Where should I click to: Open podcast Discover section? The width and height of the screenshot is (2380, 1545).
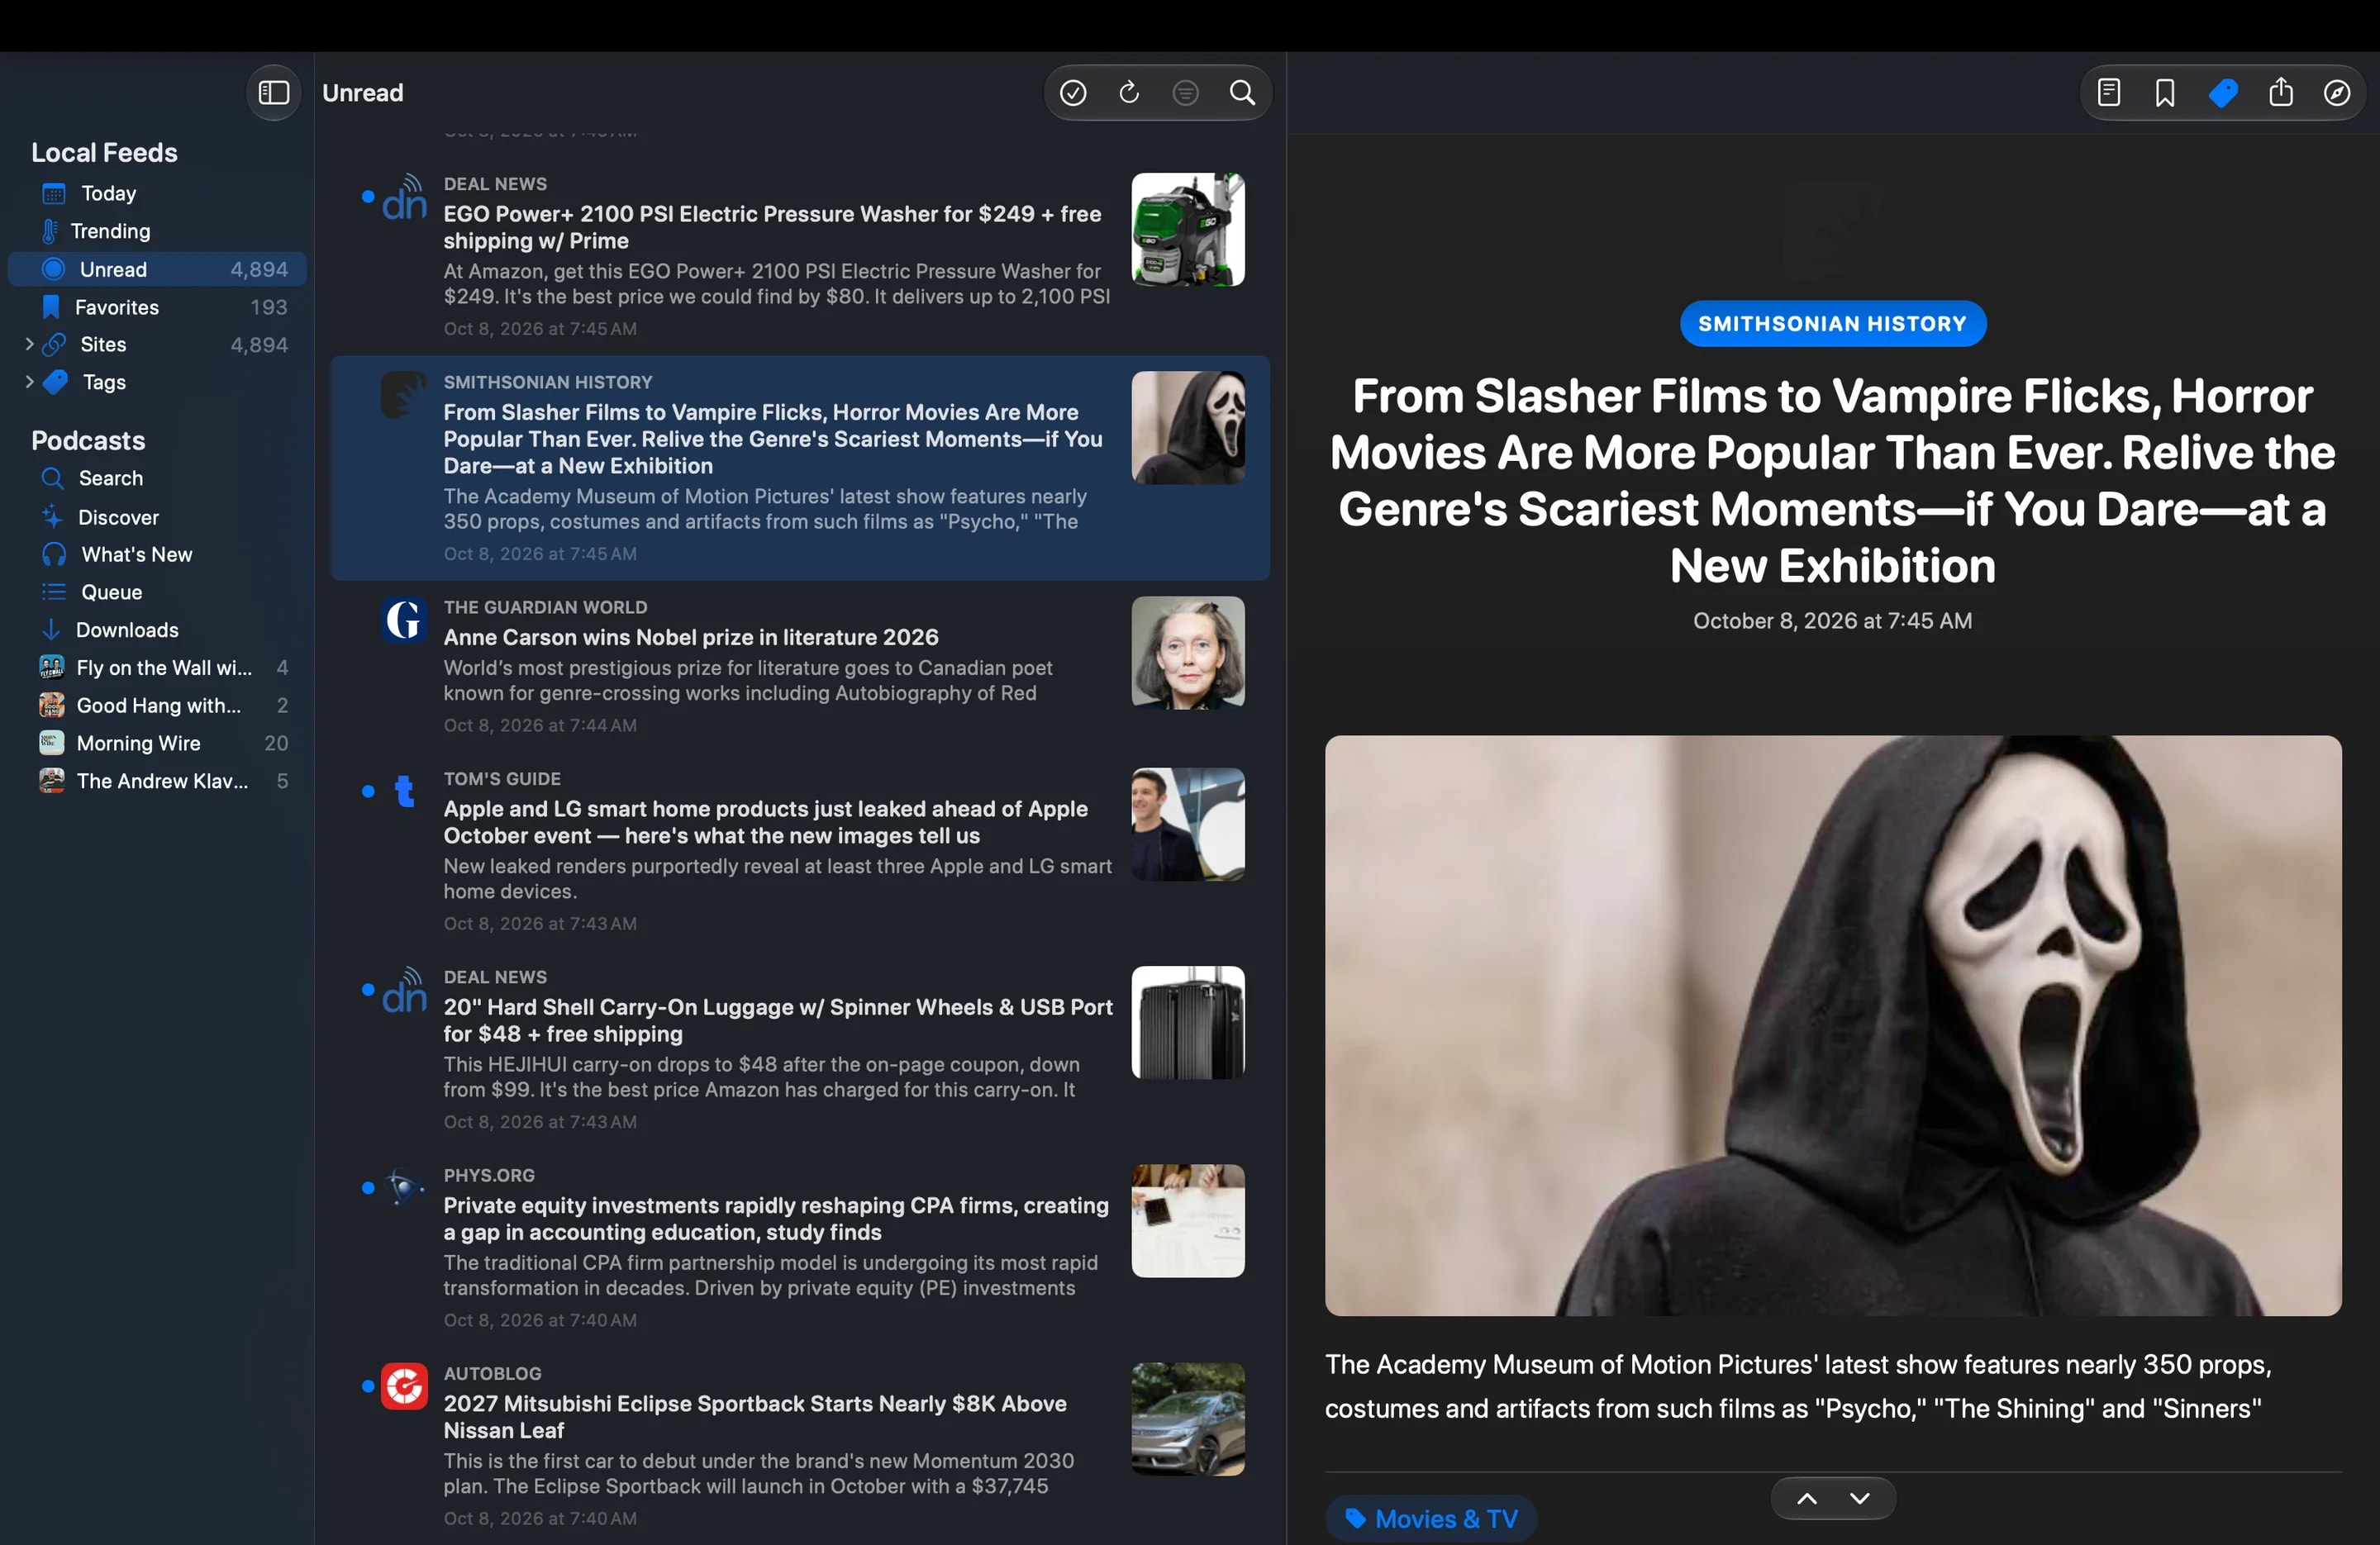[157, 517]
